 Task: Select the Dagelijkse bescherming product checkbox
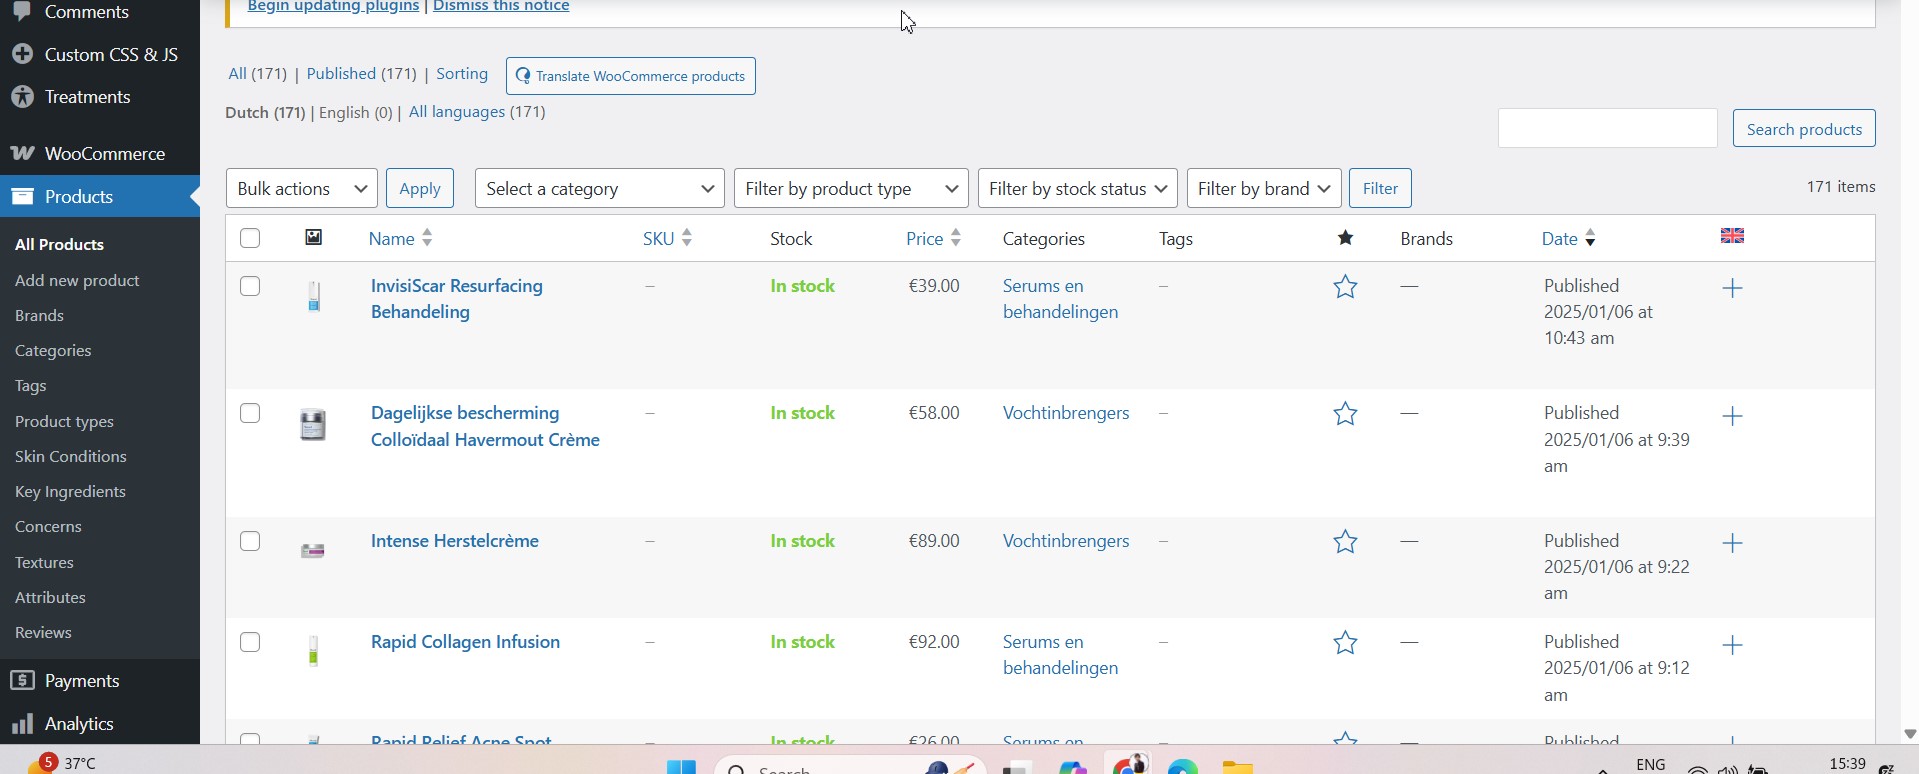pos(250,413)
